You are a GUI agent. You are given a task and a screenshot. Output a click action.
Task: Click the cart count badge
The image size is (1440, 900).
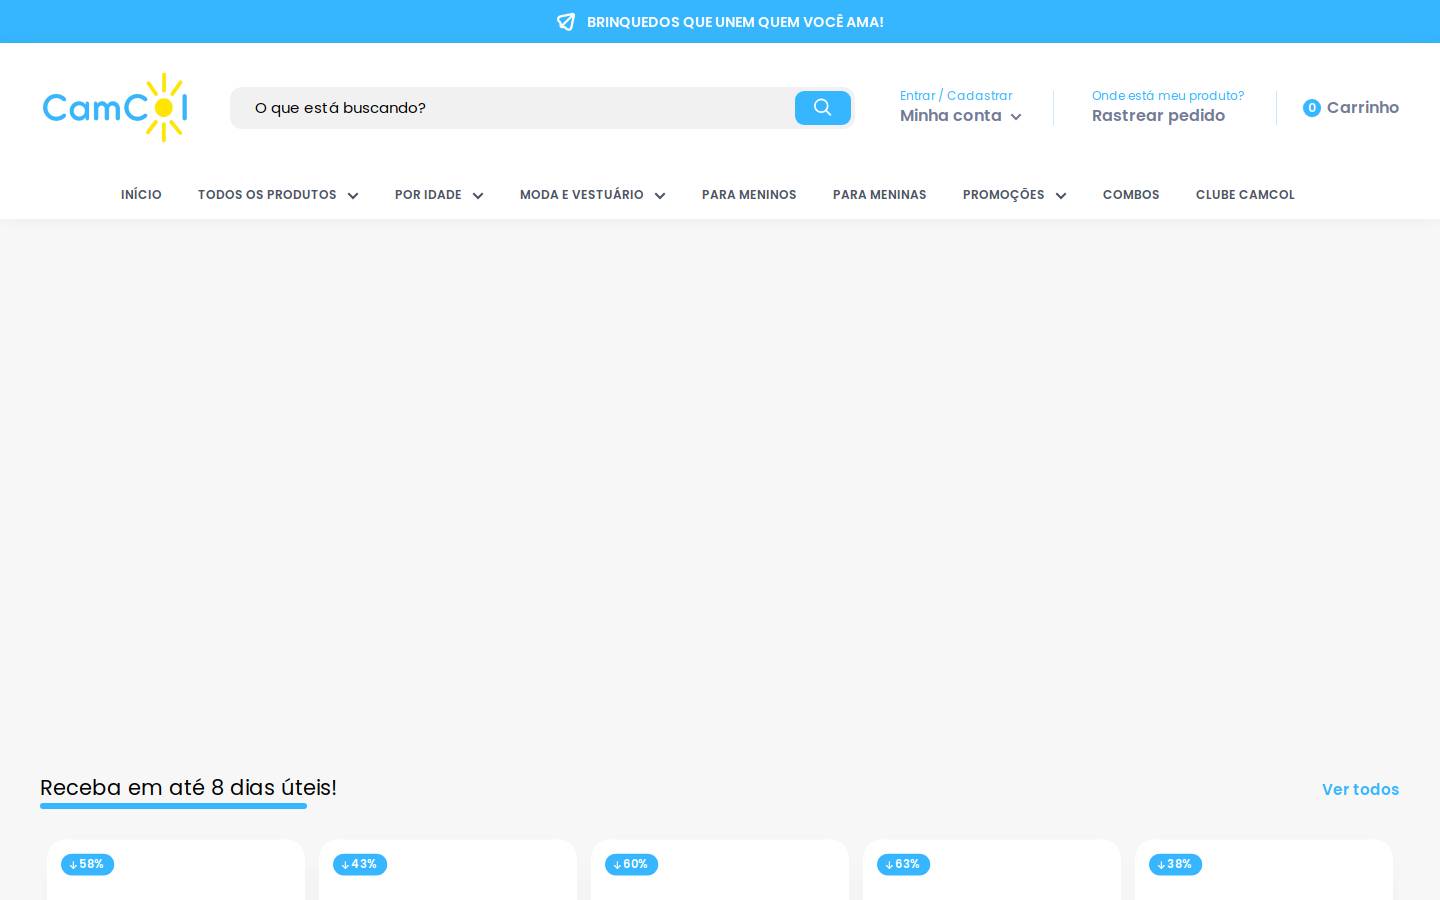pyautogui.click(x=1312, y=108)
